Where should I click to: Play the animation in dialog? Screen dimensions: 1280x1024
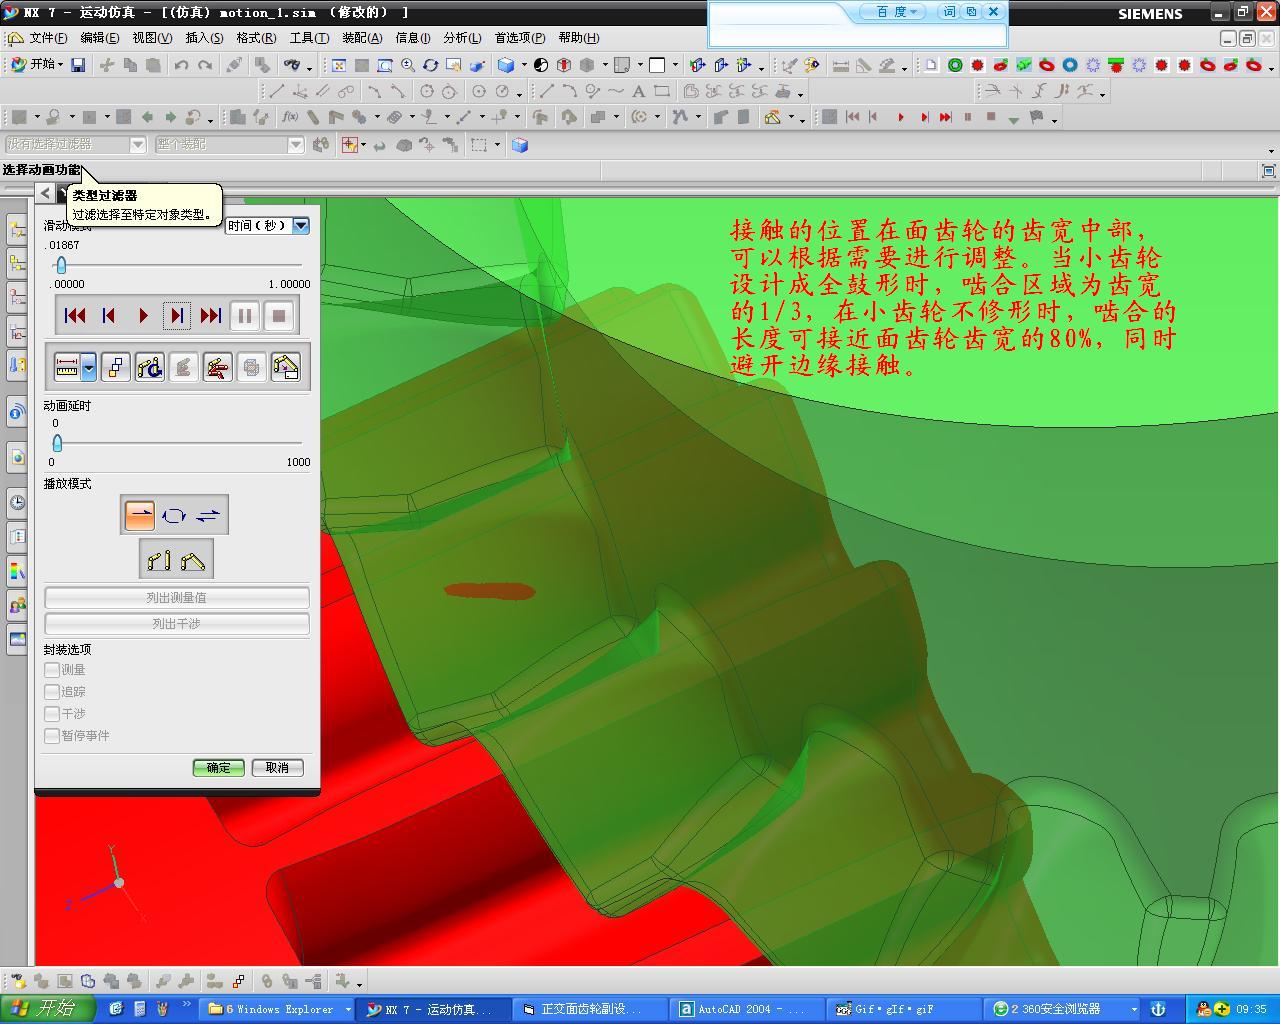coord(143,316)
